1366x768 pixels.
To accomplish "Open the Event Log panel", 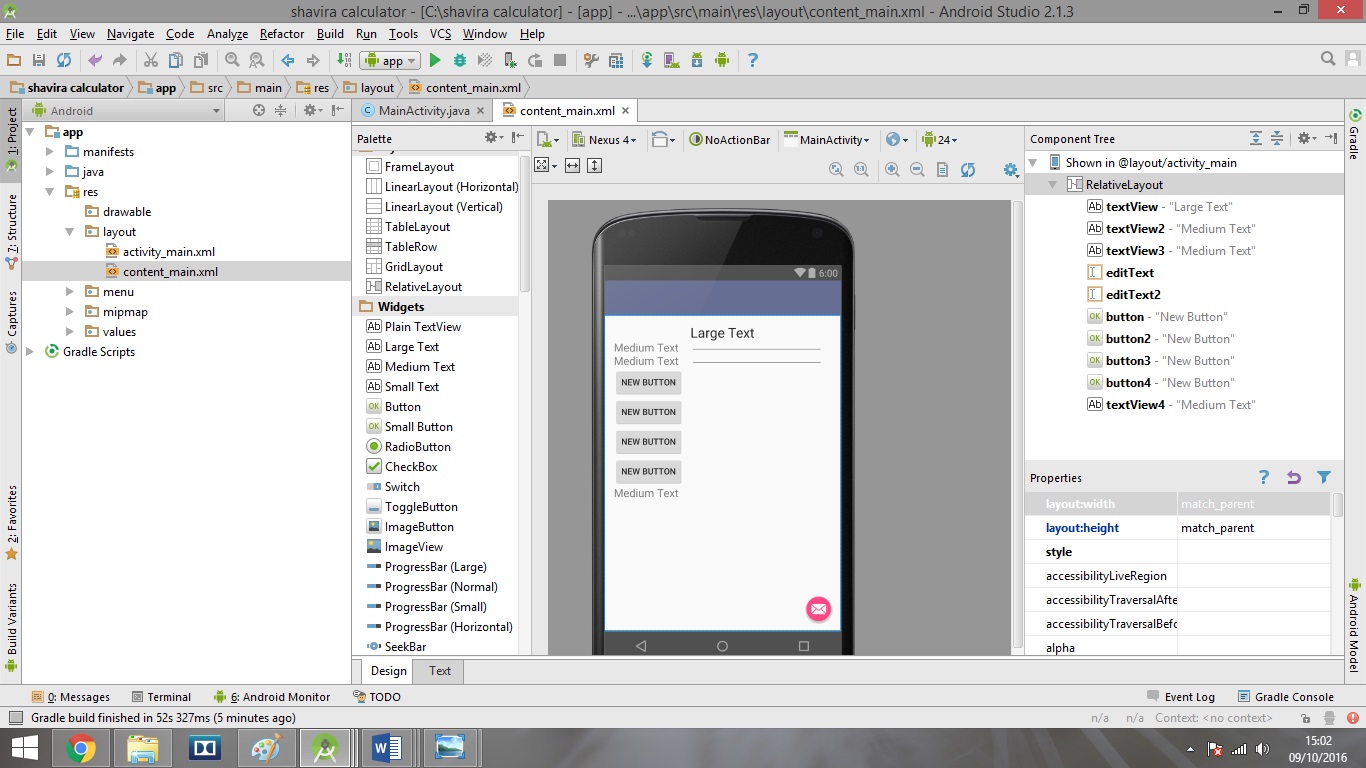I will (1189, 697).
